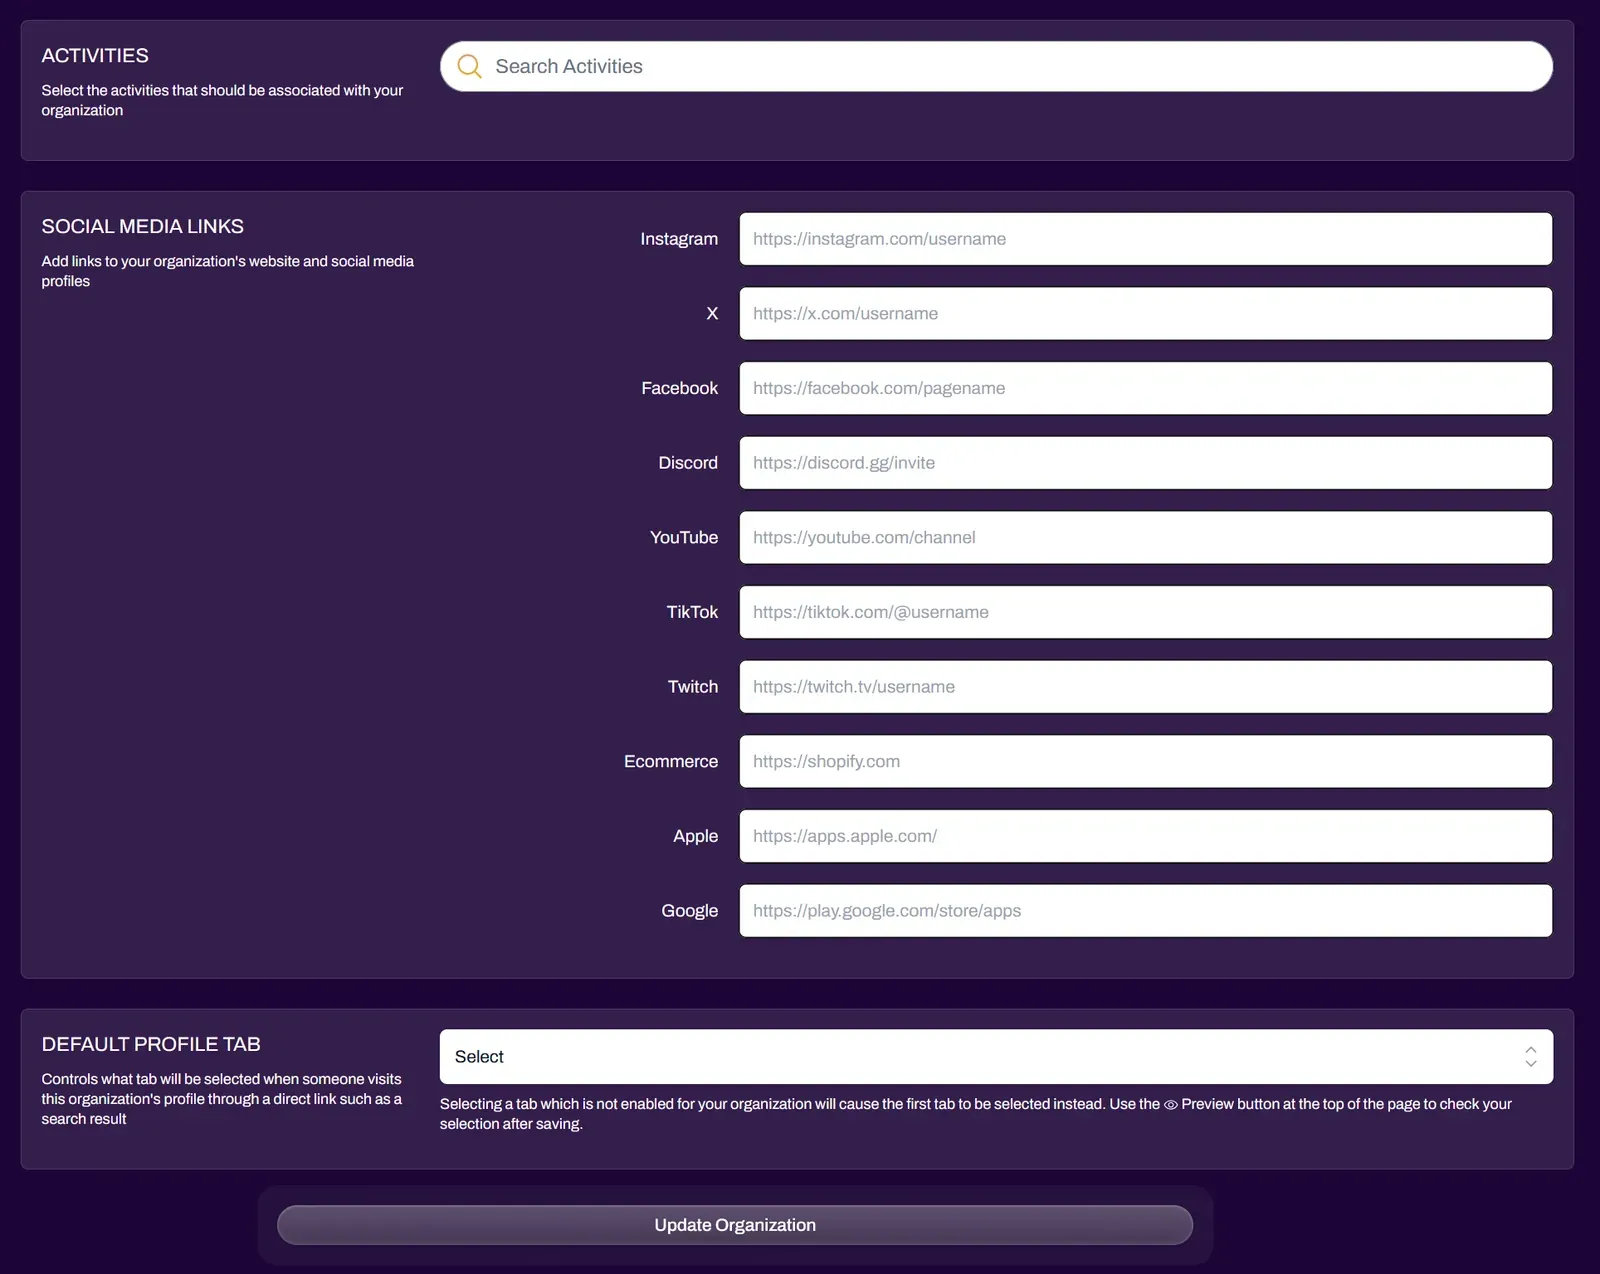This screenshot has width=1600, height=1274.
Task: Open the Default Profile Tab Select dropdown
Action: (996, 1057)
